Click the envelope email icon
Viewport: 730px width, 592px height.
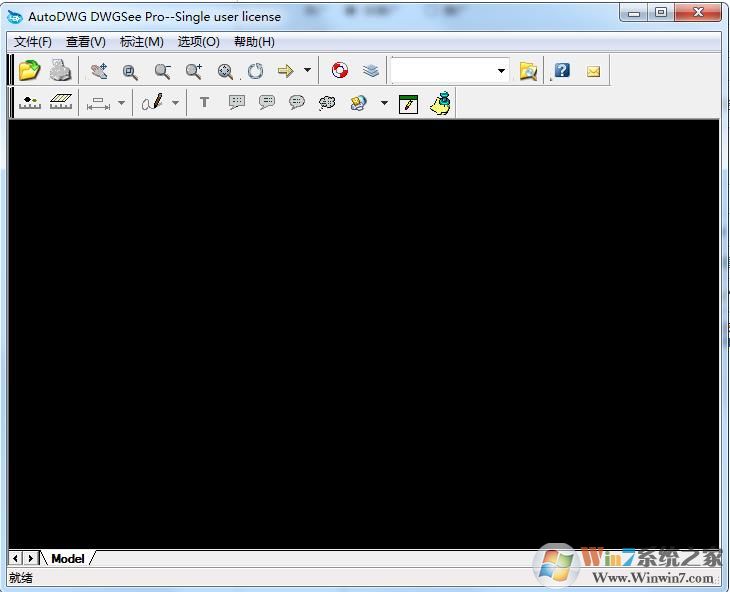pos(593,71)
